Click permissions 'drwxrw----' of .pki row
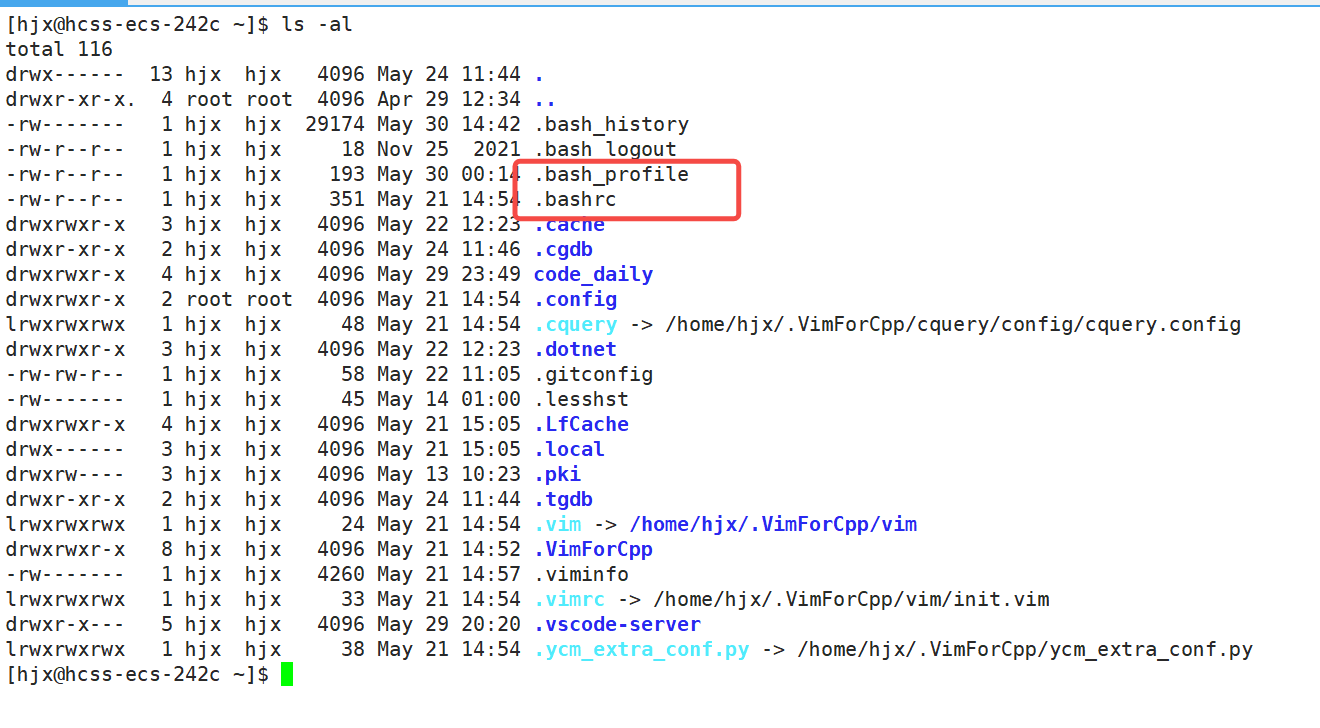1320x728 pixels. pyautogui.click(x=65, y=475)
